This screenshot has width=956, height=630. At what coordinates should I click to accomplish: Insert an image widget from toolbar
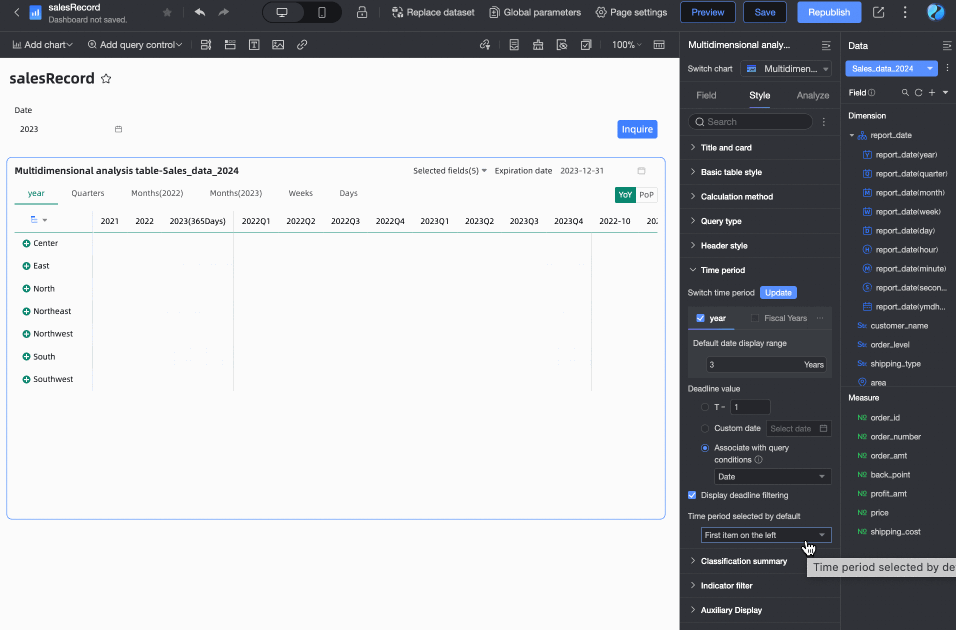(277, 45)
